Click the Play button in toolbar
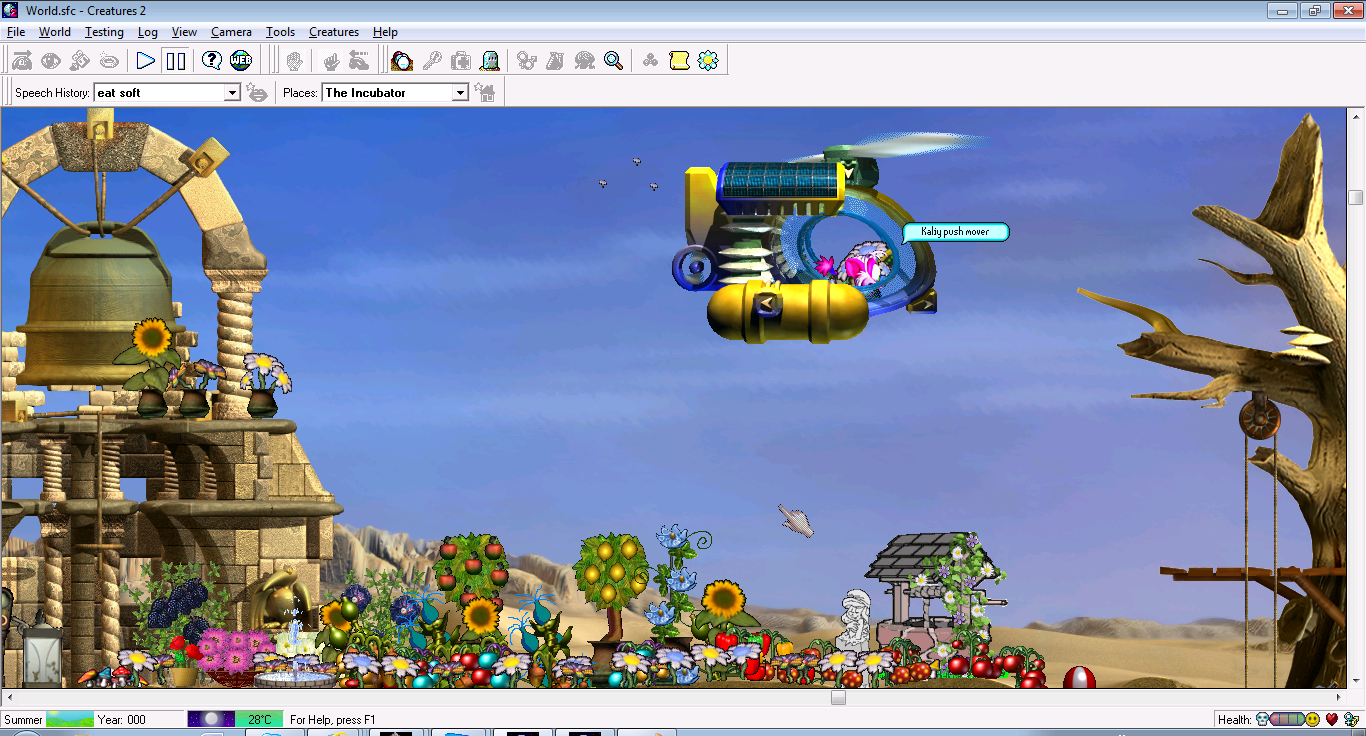The width and height of the screenshot is (1366, 736). click(146, 61)
